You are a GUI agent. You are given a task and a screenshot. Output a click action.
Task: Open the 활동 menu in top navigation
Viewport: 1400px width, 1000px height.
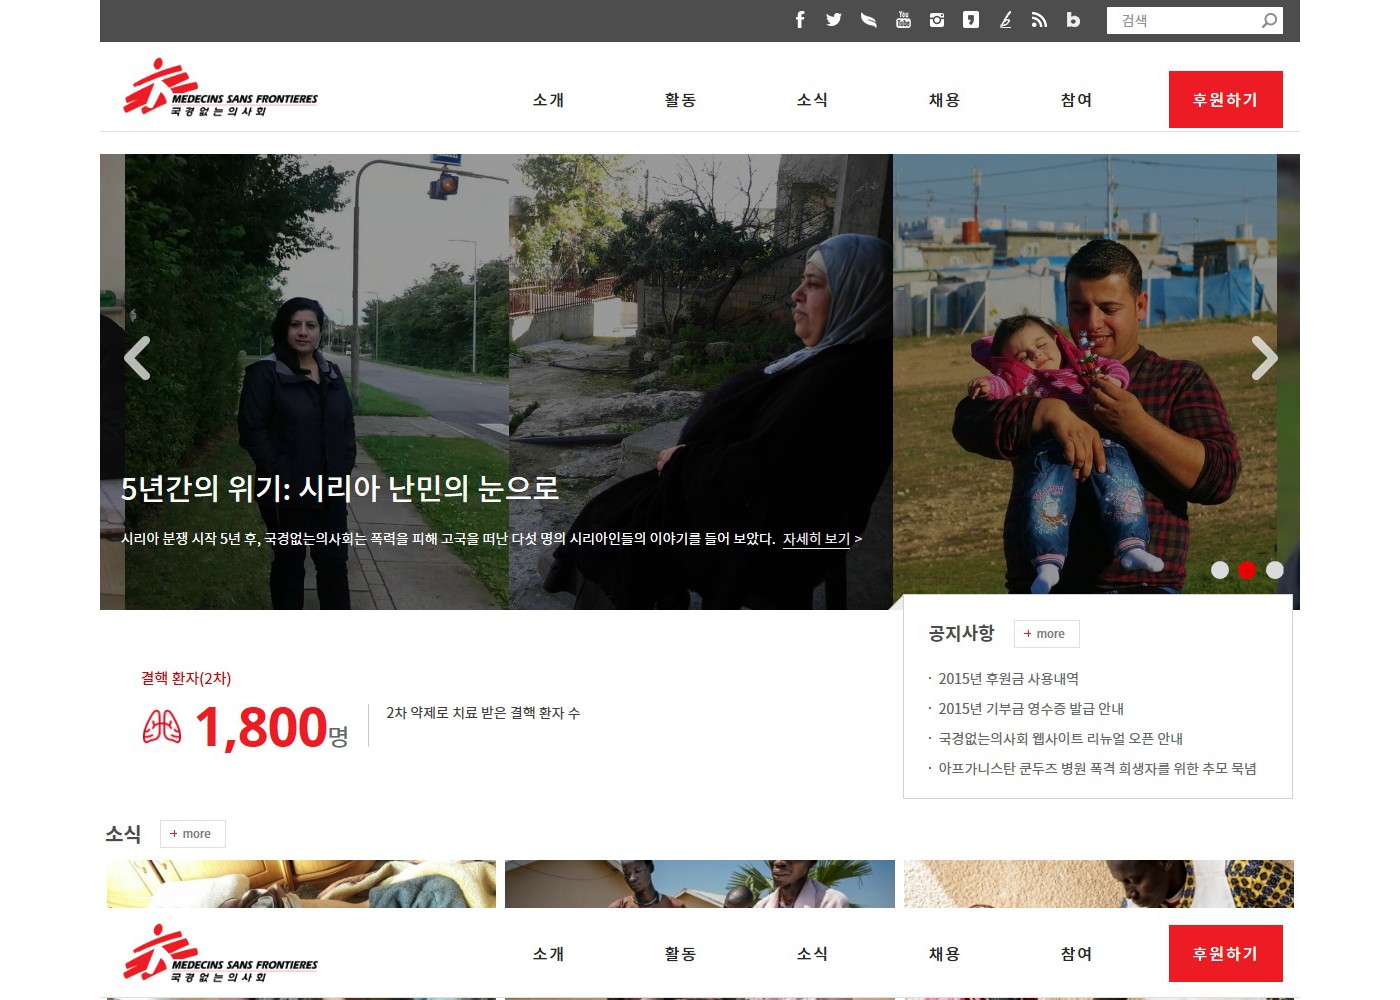pos(681,100)
